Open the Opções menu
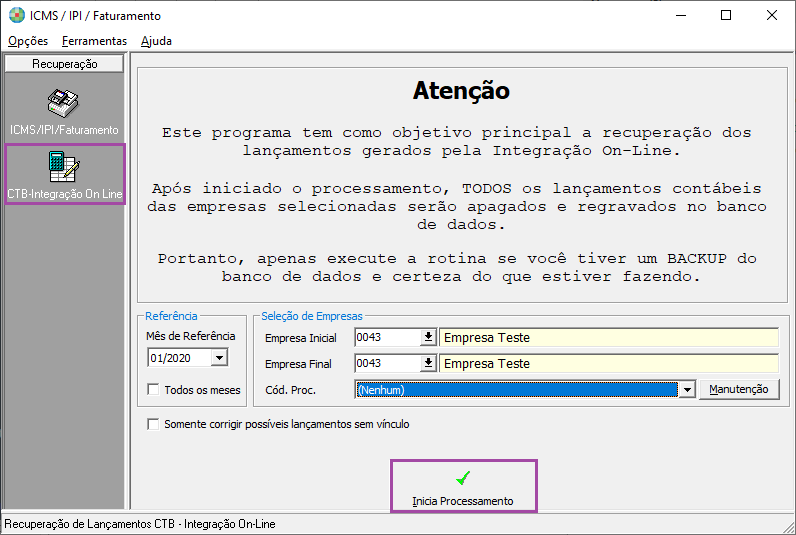This screenshot has width=796, height=535. tap(28, 41)
